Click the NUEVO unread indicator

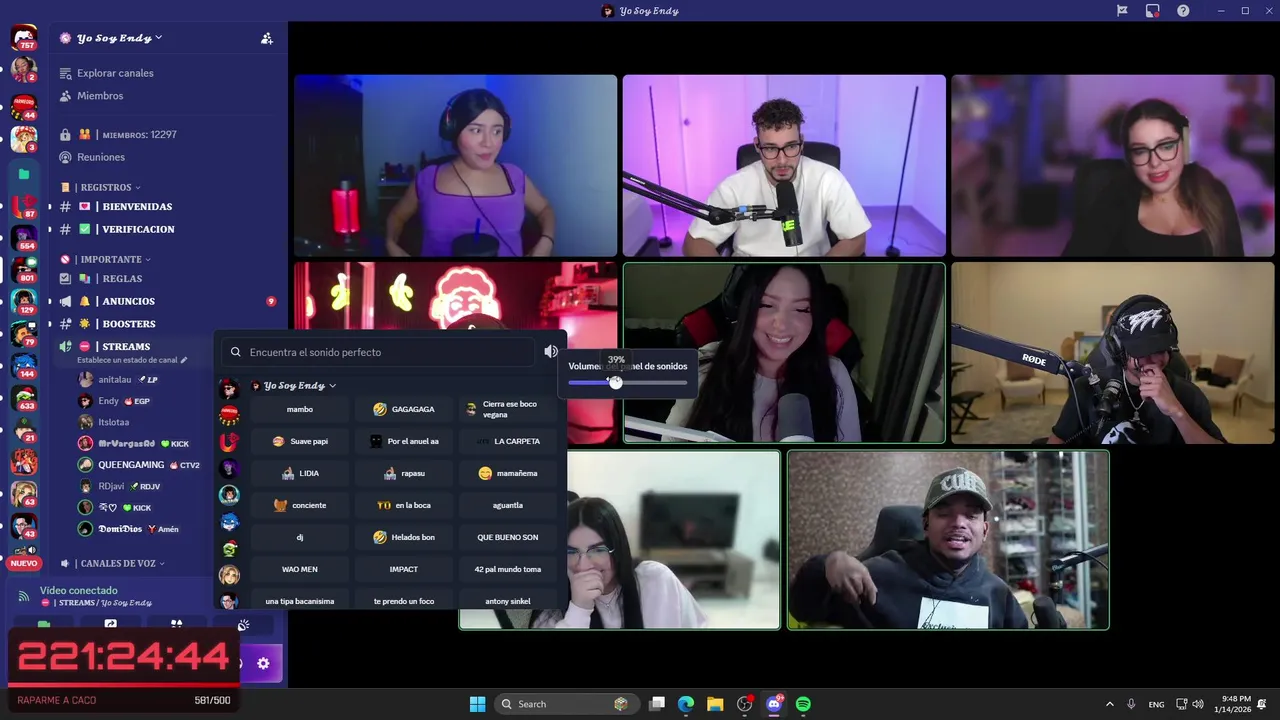pos(23,563)
